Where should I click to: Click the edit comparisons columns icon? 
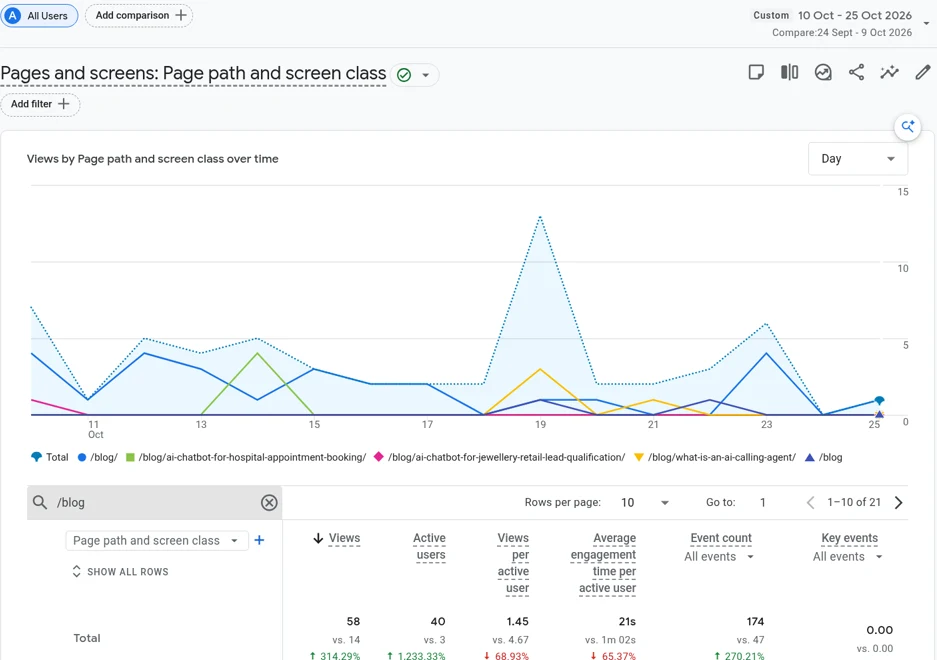[789, 72]
